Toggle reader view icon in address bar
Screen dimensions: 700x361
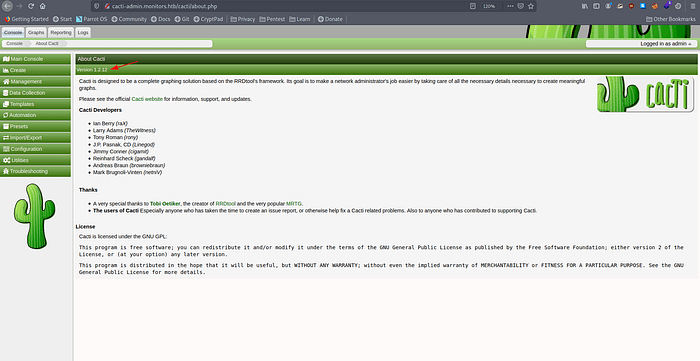473,6
